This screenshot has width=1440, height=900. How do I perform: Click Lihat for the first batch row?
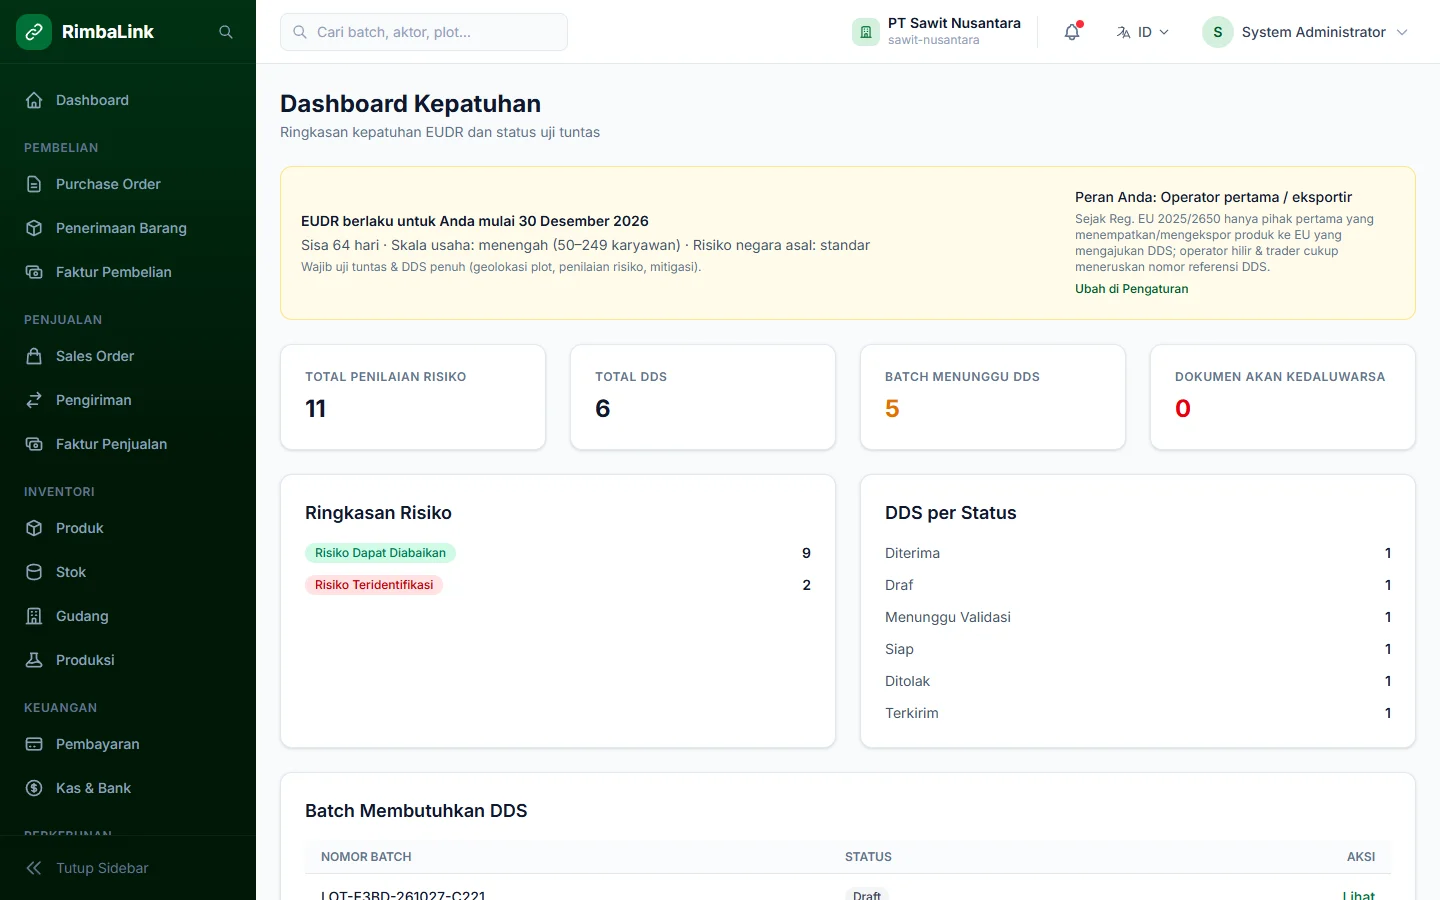point(1358,895)
